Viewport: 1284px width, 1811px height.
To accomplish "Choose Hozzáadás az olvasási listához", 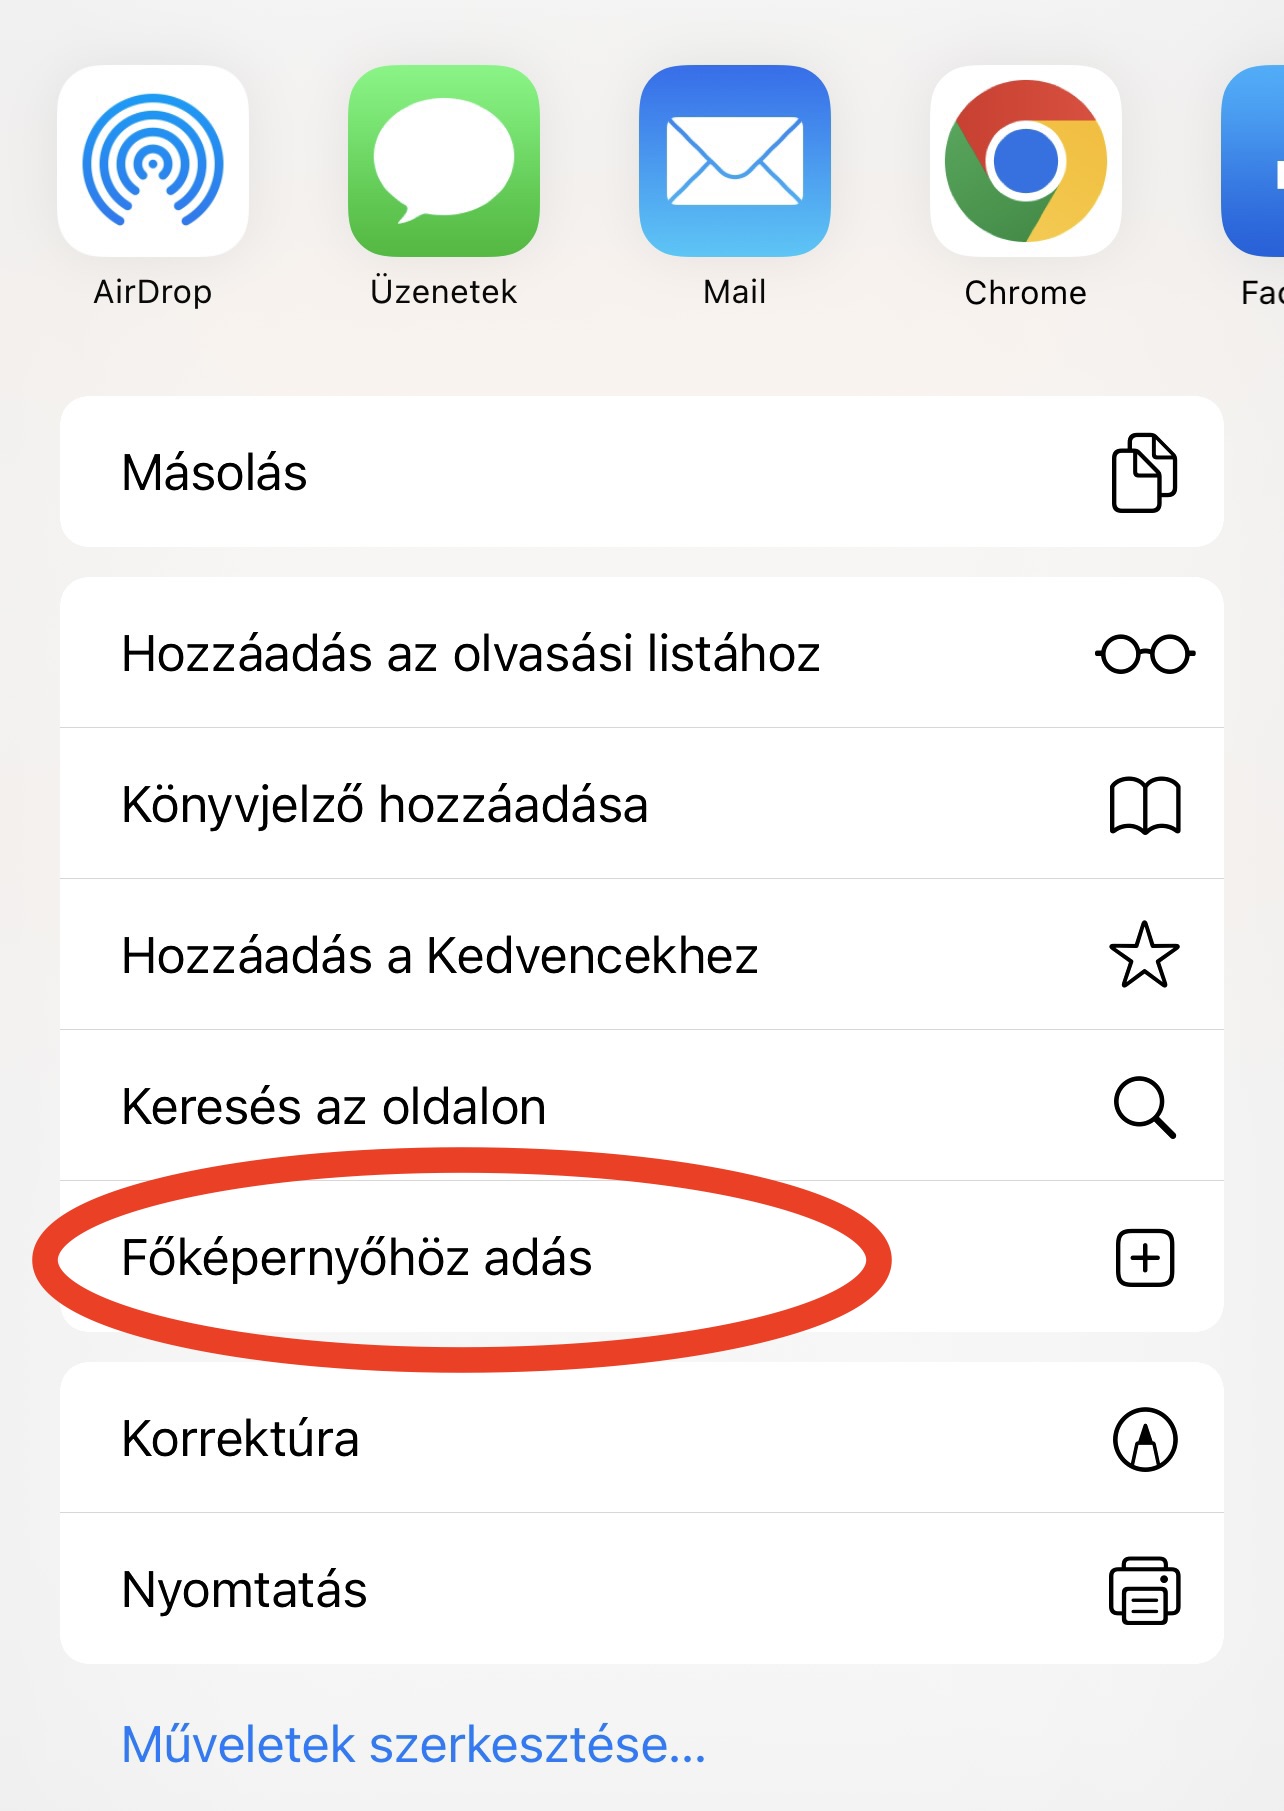I will (642, 653).
